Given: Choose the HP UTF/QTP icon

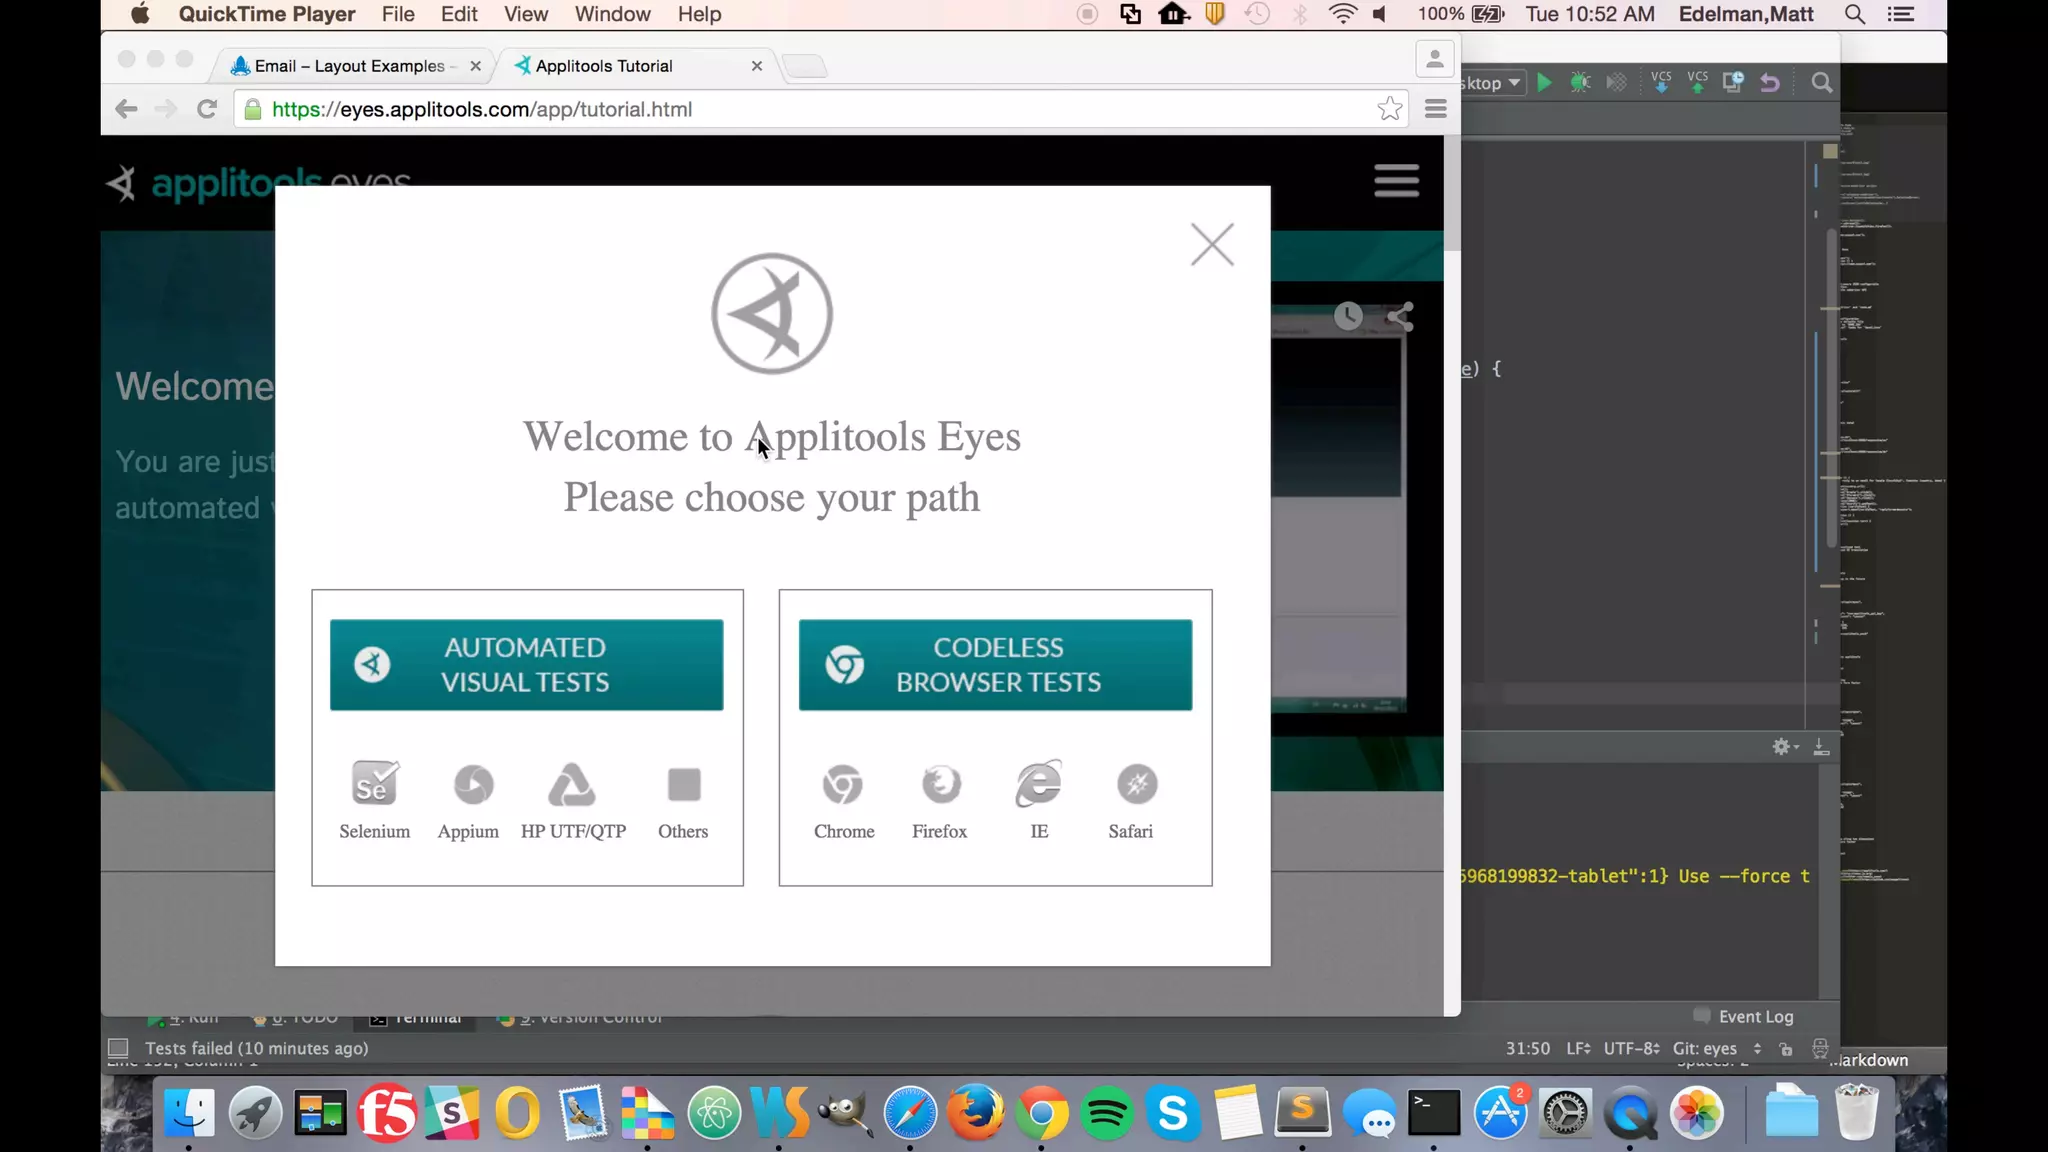Looking at the screenshot, I should pos(572,785).
